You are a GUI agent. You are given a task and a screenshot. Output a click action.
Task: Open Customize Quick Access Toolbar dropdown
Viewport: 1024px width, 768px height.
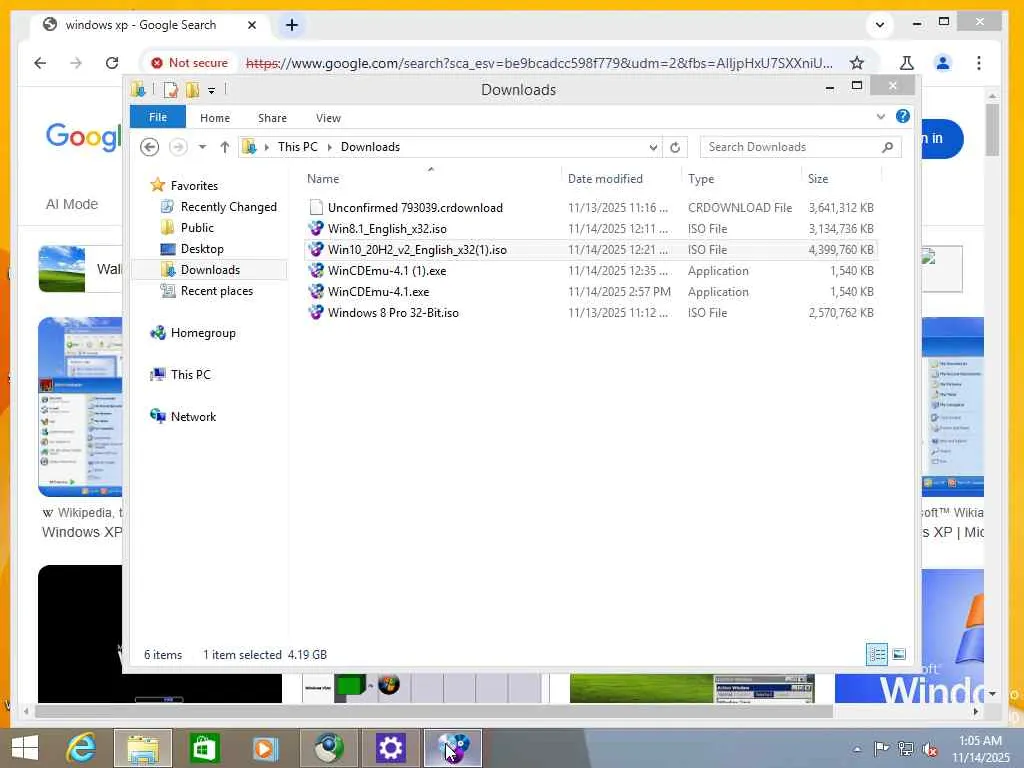point(212,90)
